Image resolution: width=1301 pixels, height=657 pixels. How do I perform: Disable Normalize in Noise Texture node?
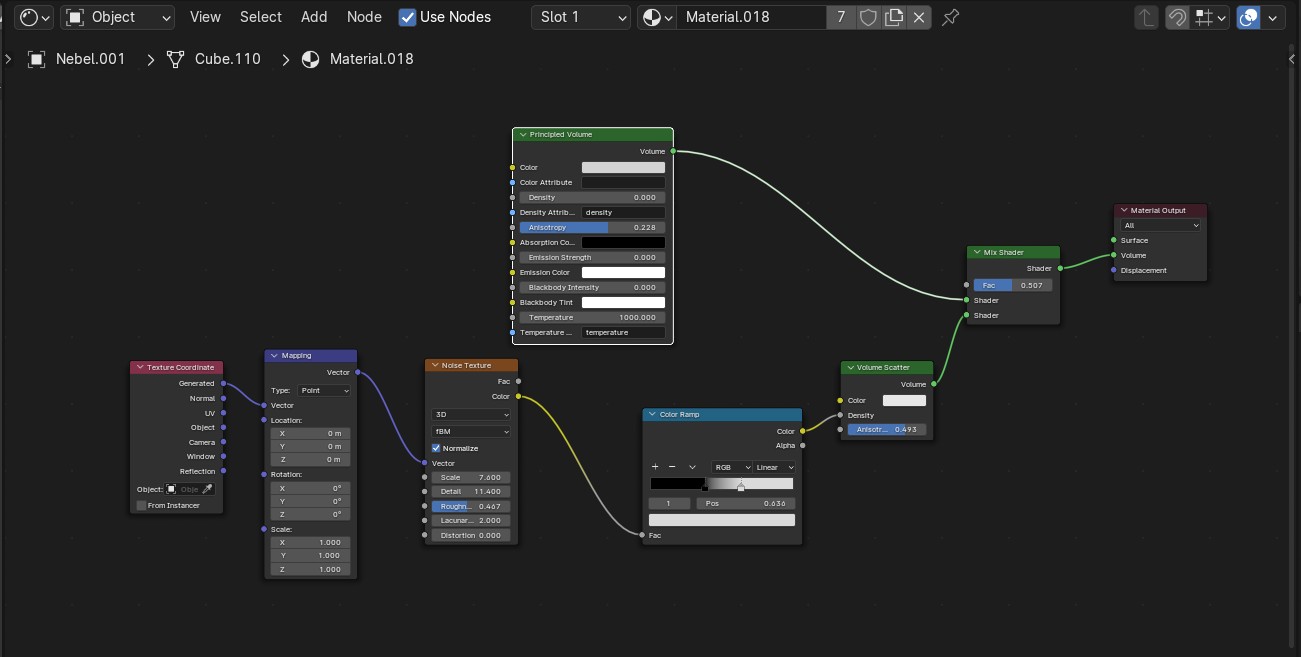436,448
